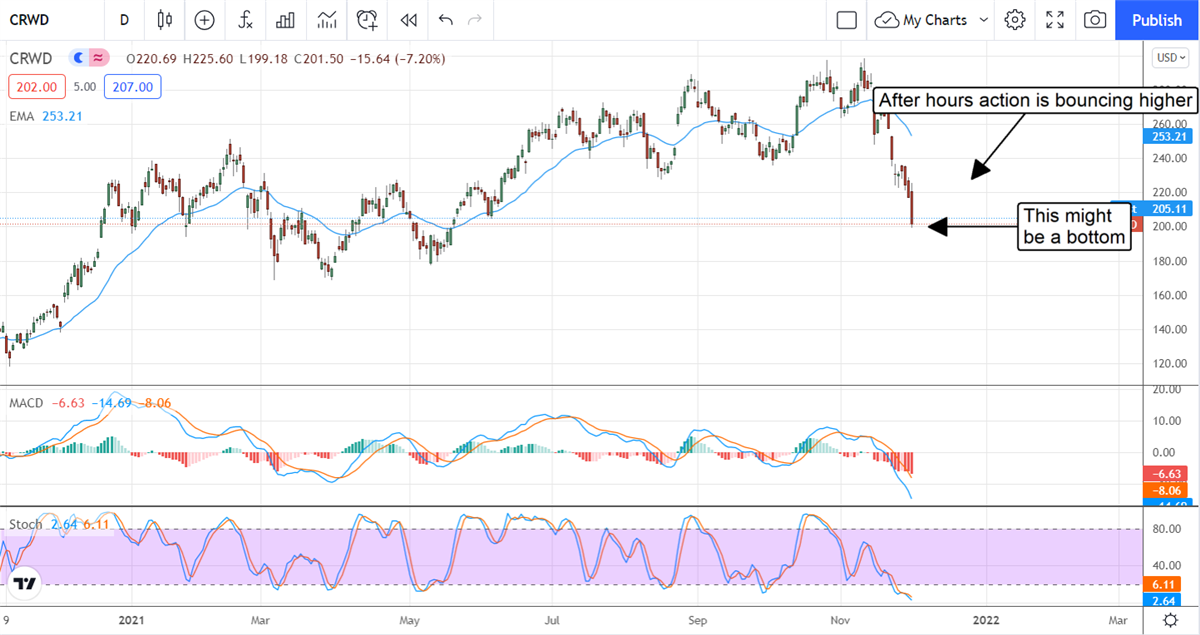This screenshot has width=1200, height=635.
Task: Open the USD currency dropdown
Action: [1169, 57]
